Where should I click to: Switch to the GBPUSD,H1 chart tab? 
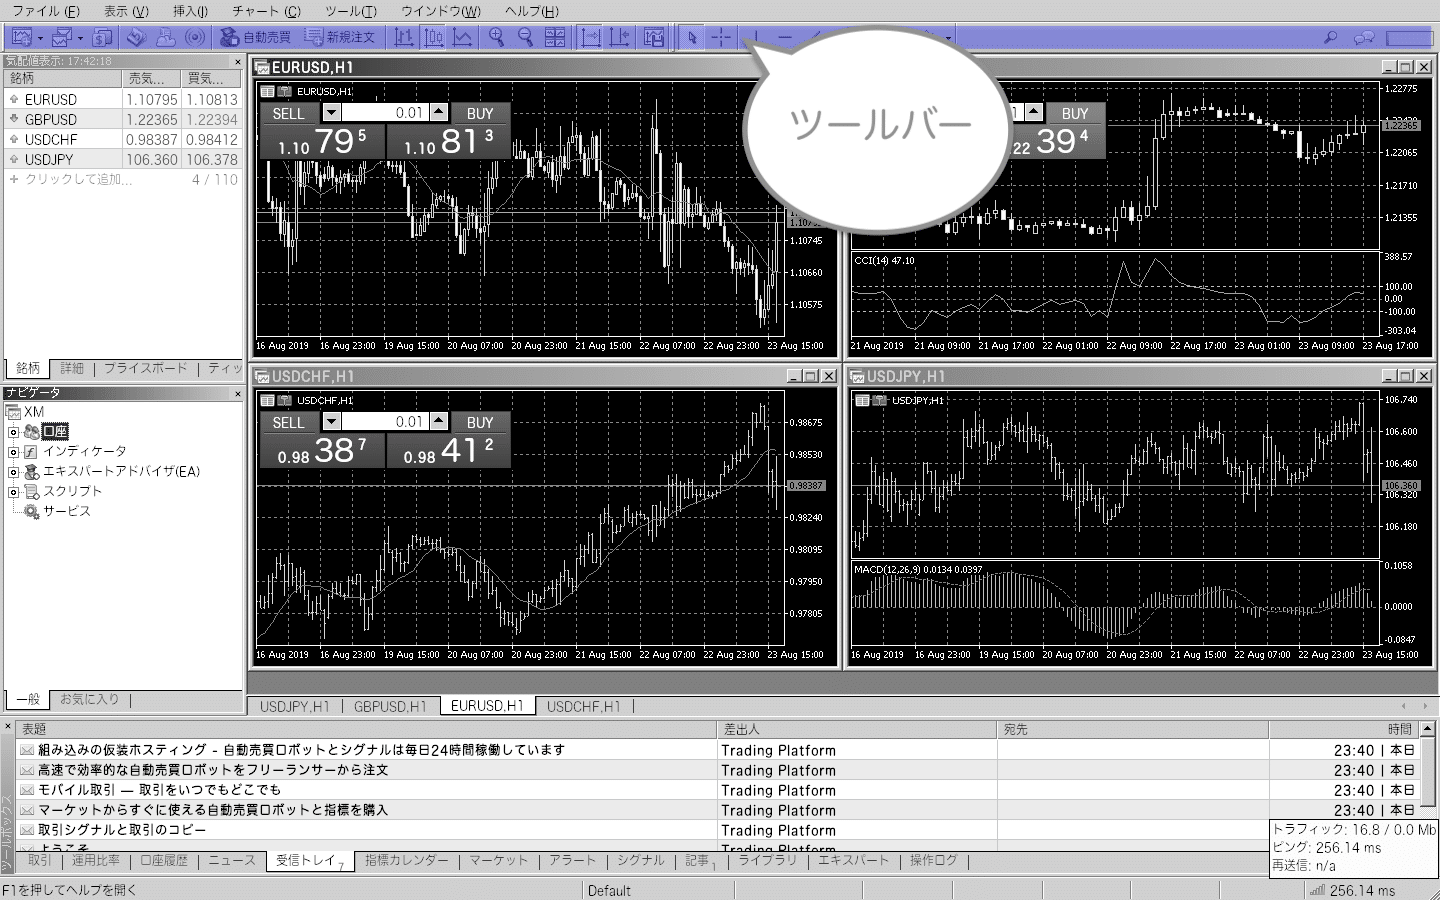coord(390,706)
